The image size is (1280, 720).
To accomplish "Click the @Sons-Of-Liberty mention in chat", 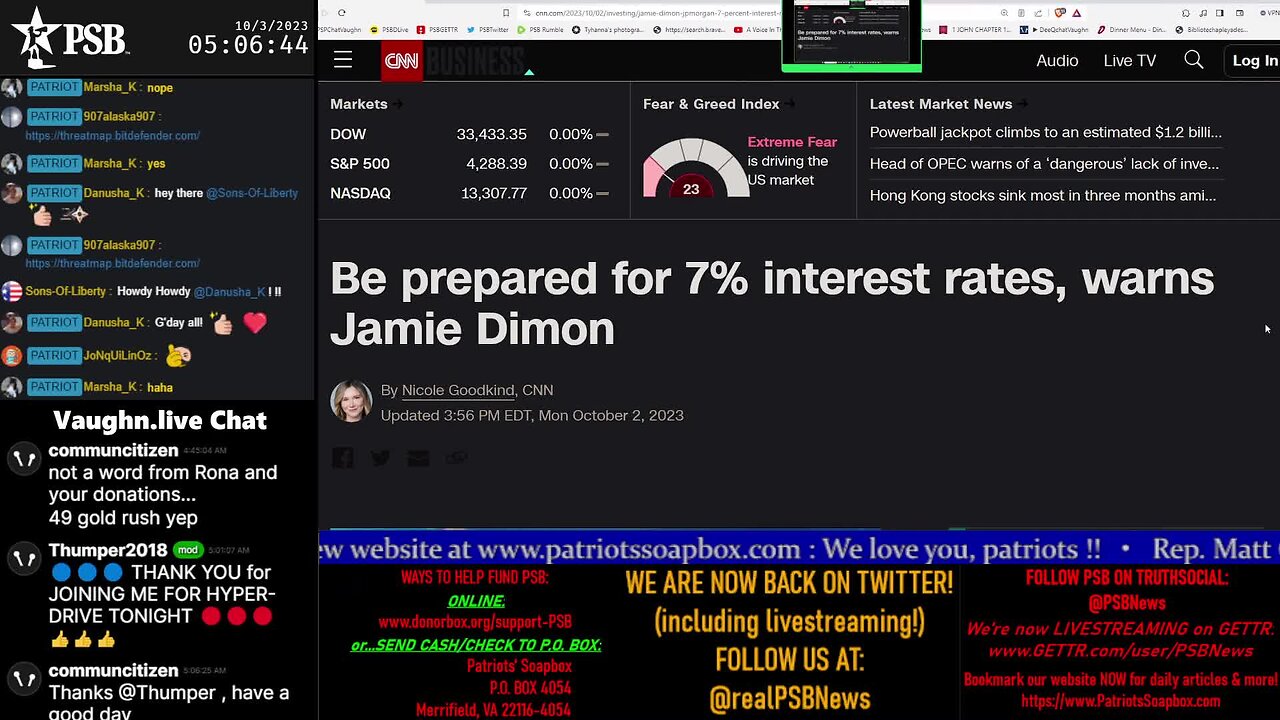I will pos(252,193).
